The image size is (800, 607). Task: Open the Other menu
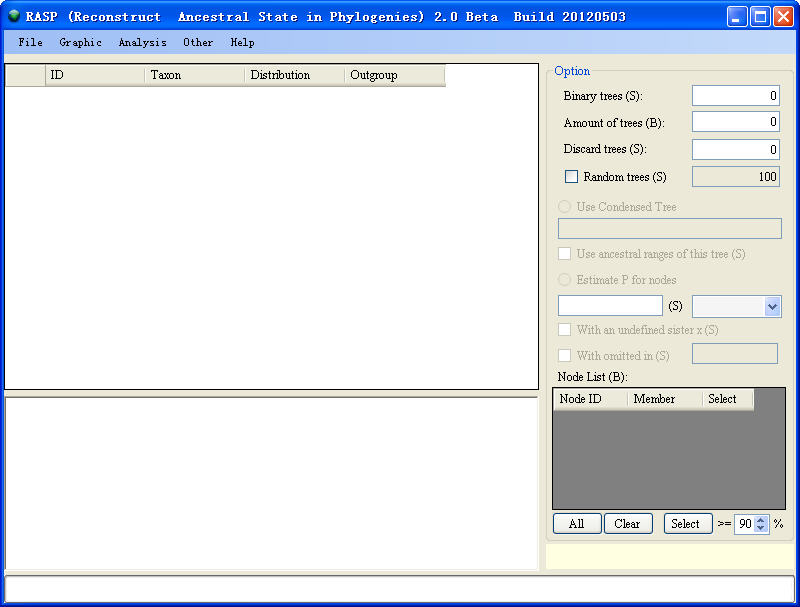pyautogui.click(x=198, y=42)
